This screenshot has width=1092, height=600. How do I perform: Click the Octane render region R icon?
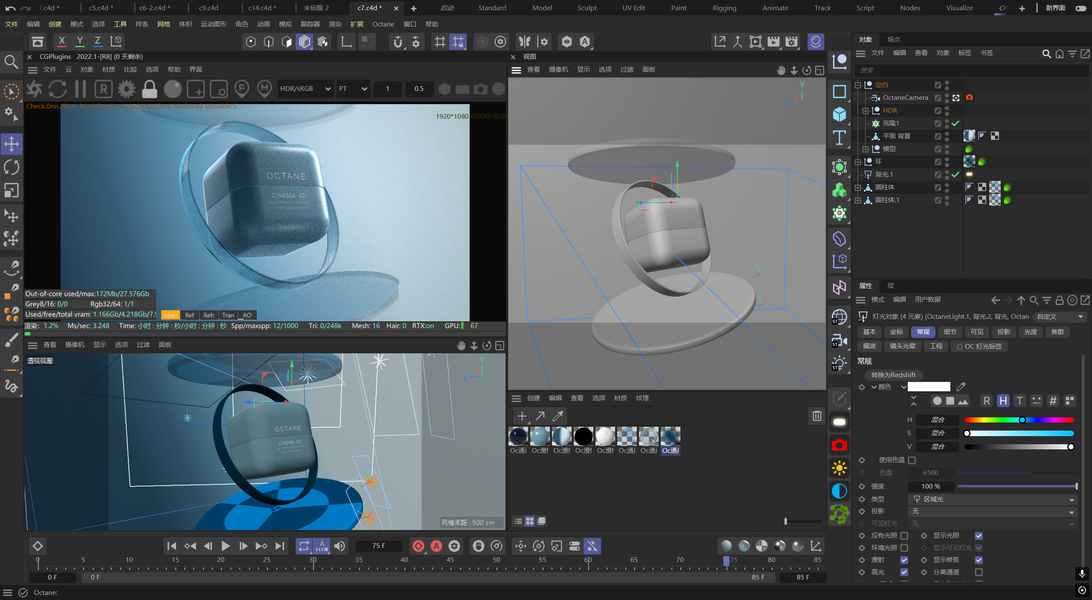click(104, 89)
